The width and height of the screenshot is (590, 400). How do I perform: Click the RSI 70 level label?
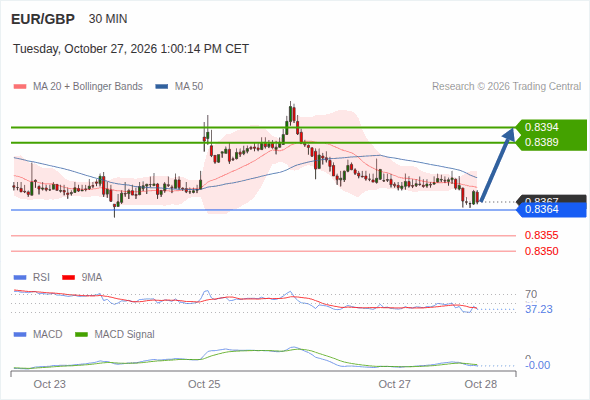[531, 294]
